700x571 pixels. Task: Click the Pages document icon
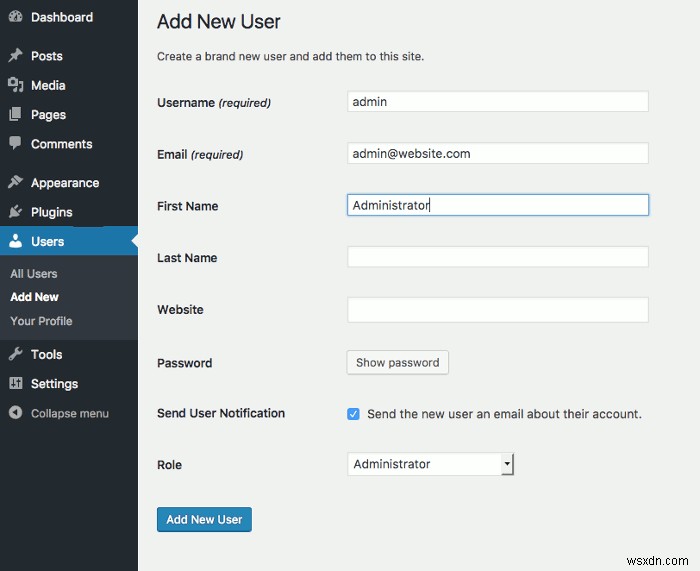(x=15, y=114)
